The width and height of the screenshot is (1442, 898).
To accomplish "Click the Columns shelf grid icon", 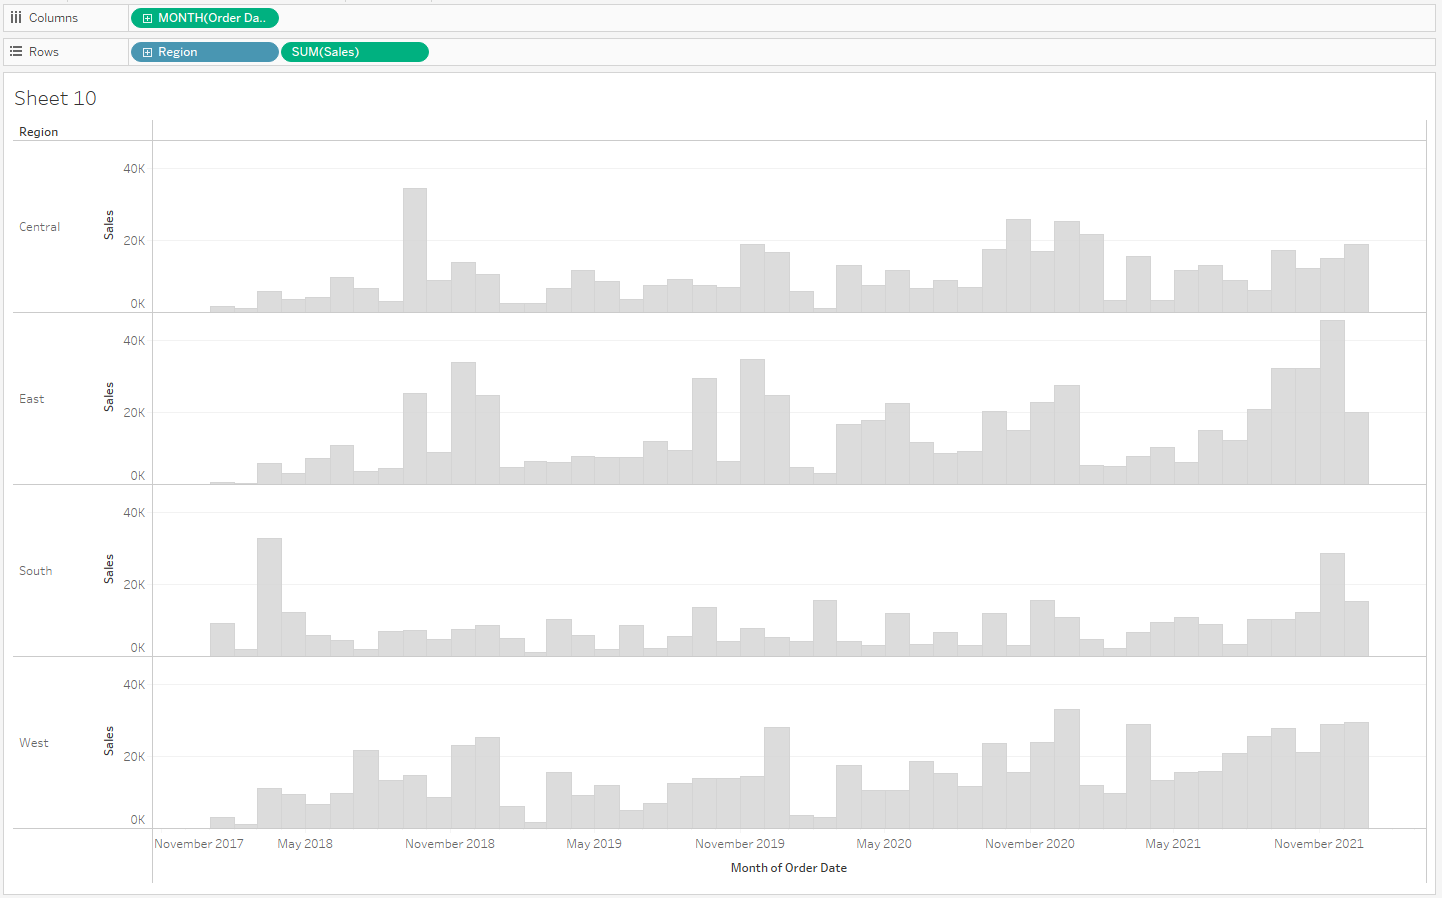I will (16, 18).
